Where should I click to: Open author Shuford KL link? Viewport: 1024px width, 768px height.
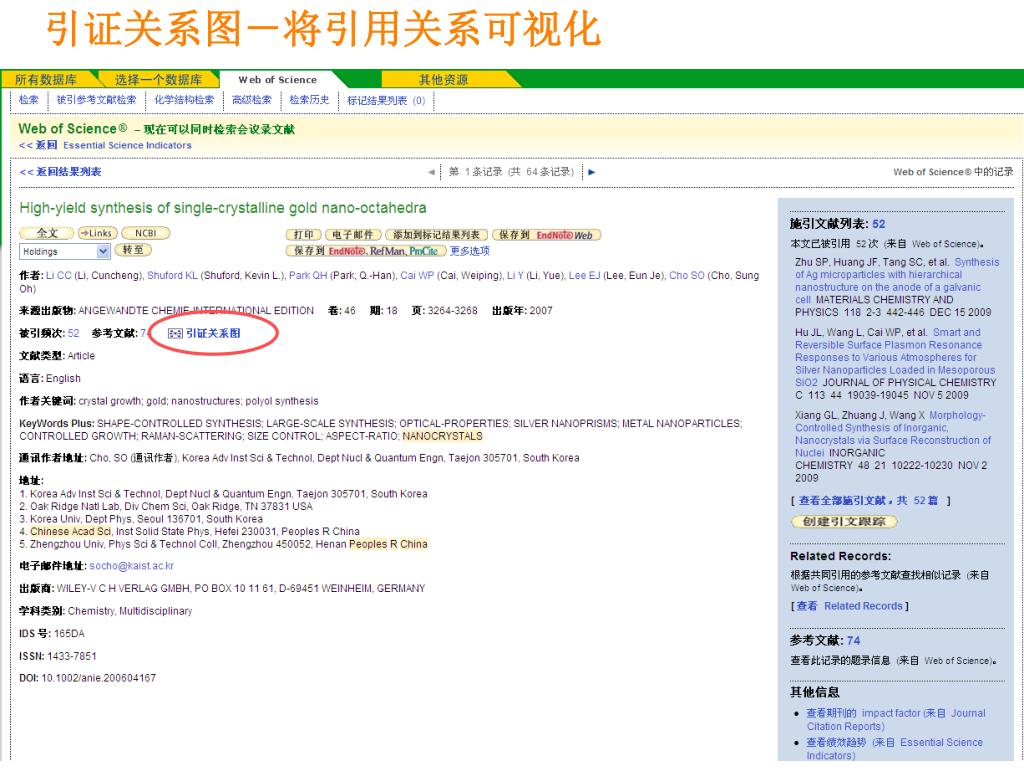172,276
